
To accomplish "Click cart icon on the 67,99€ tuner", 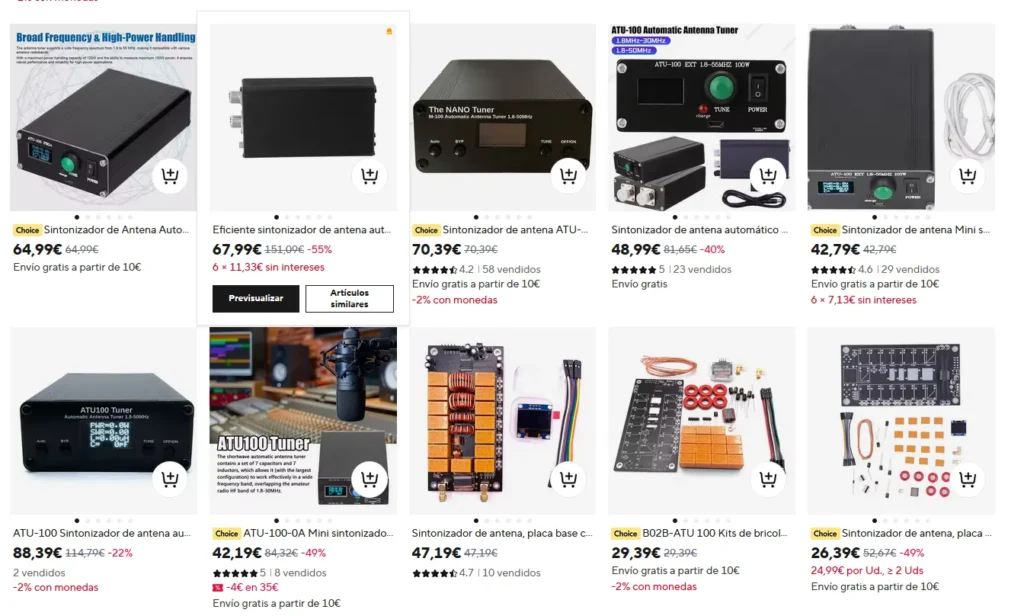I will (x=369, y=176).
